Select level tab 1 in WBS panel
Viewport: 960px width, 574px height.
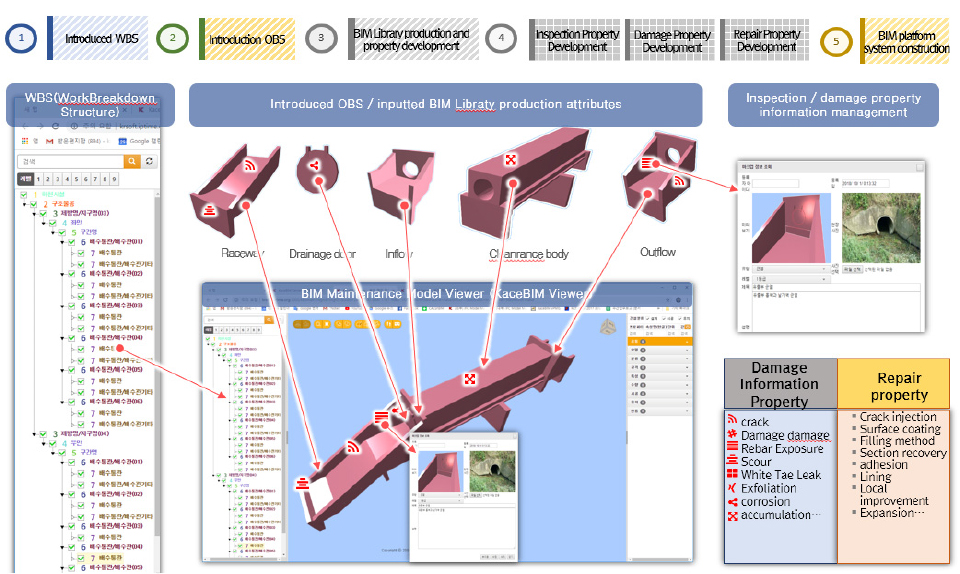click(x=38, y=179)
